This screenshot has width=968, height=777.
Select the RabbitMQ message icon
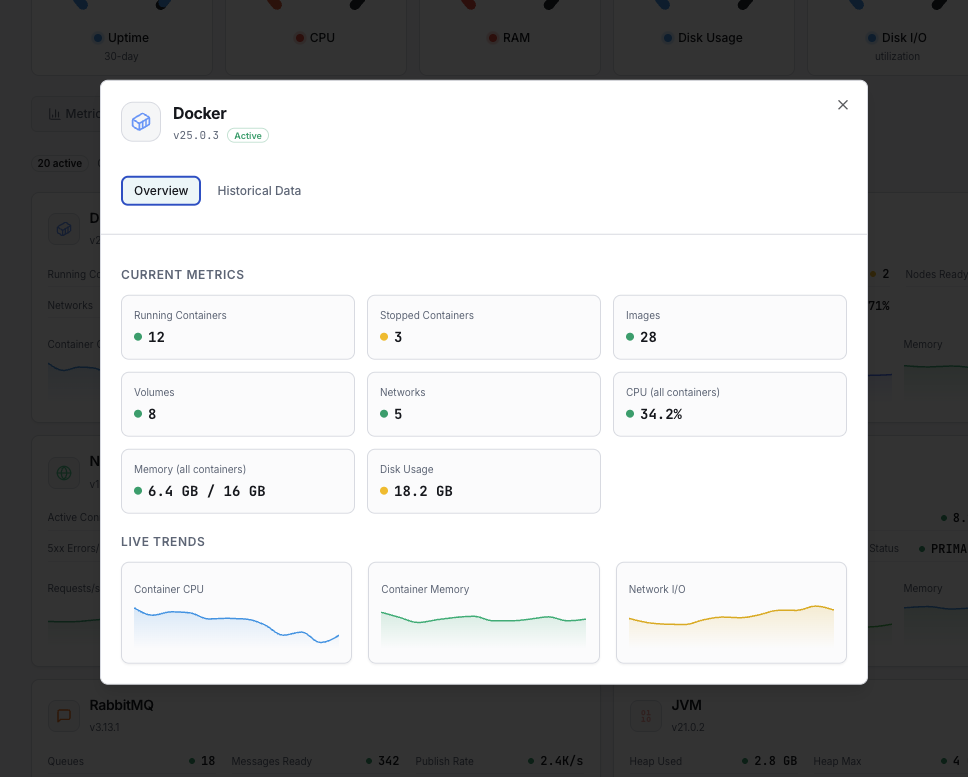point(63,716)
